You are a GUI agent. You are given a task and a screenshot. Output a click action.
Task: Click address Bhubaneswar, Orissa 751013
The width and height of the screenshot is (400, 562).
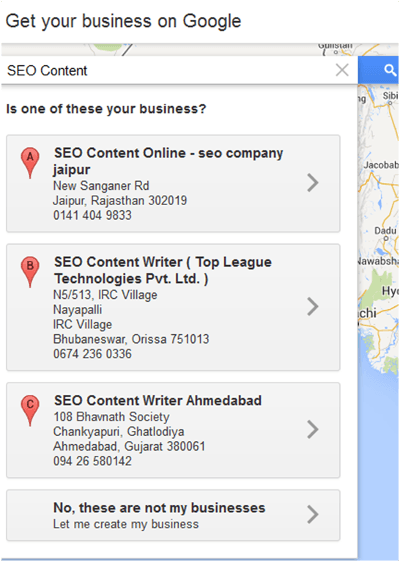coord(131,339)
